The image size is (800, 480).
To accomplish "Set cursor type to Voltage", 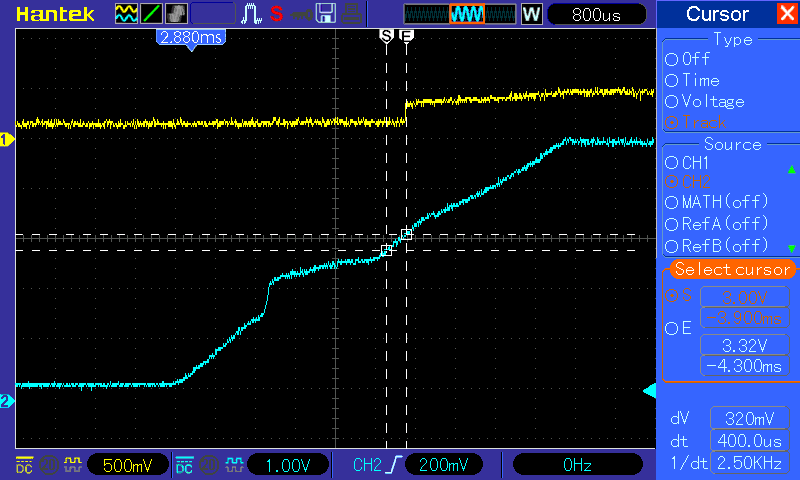I will 705,102.
